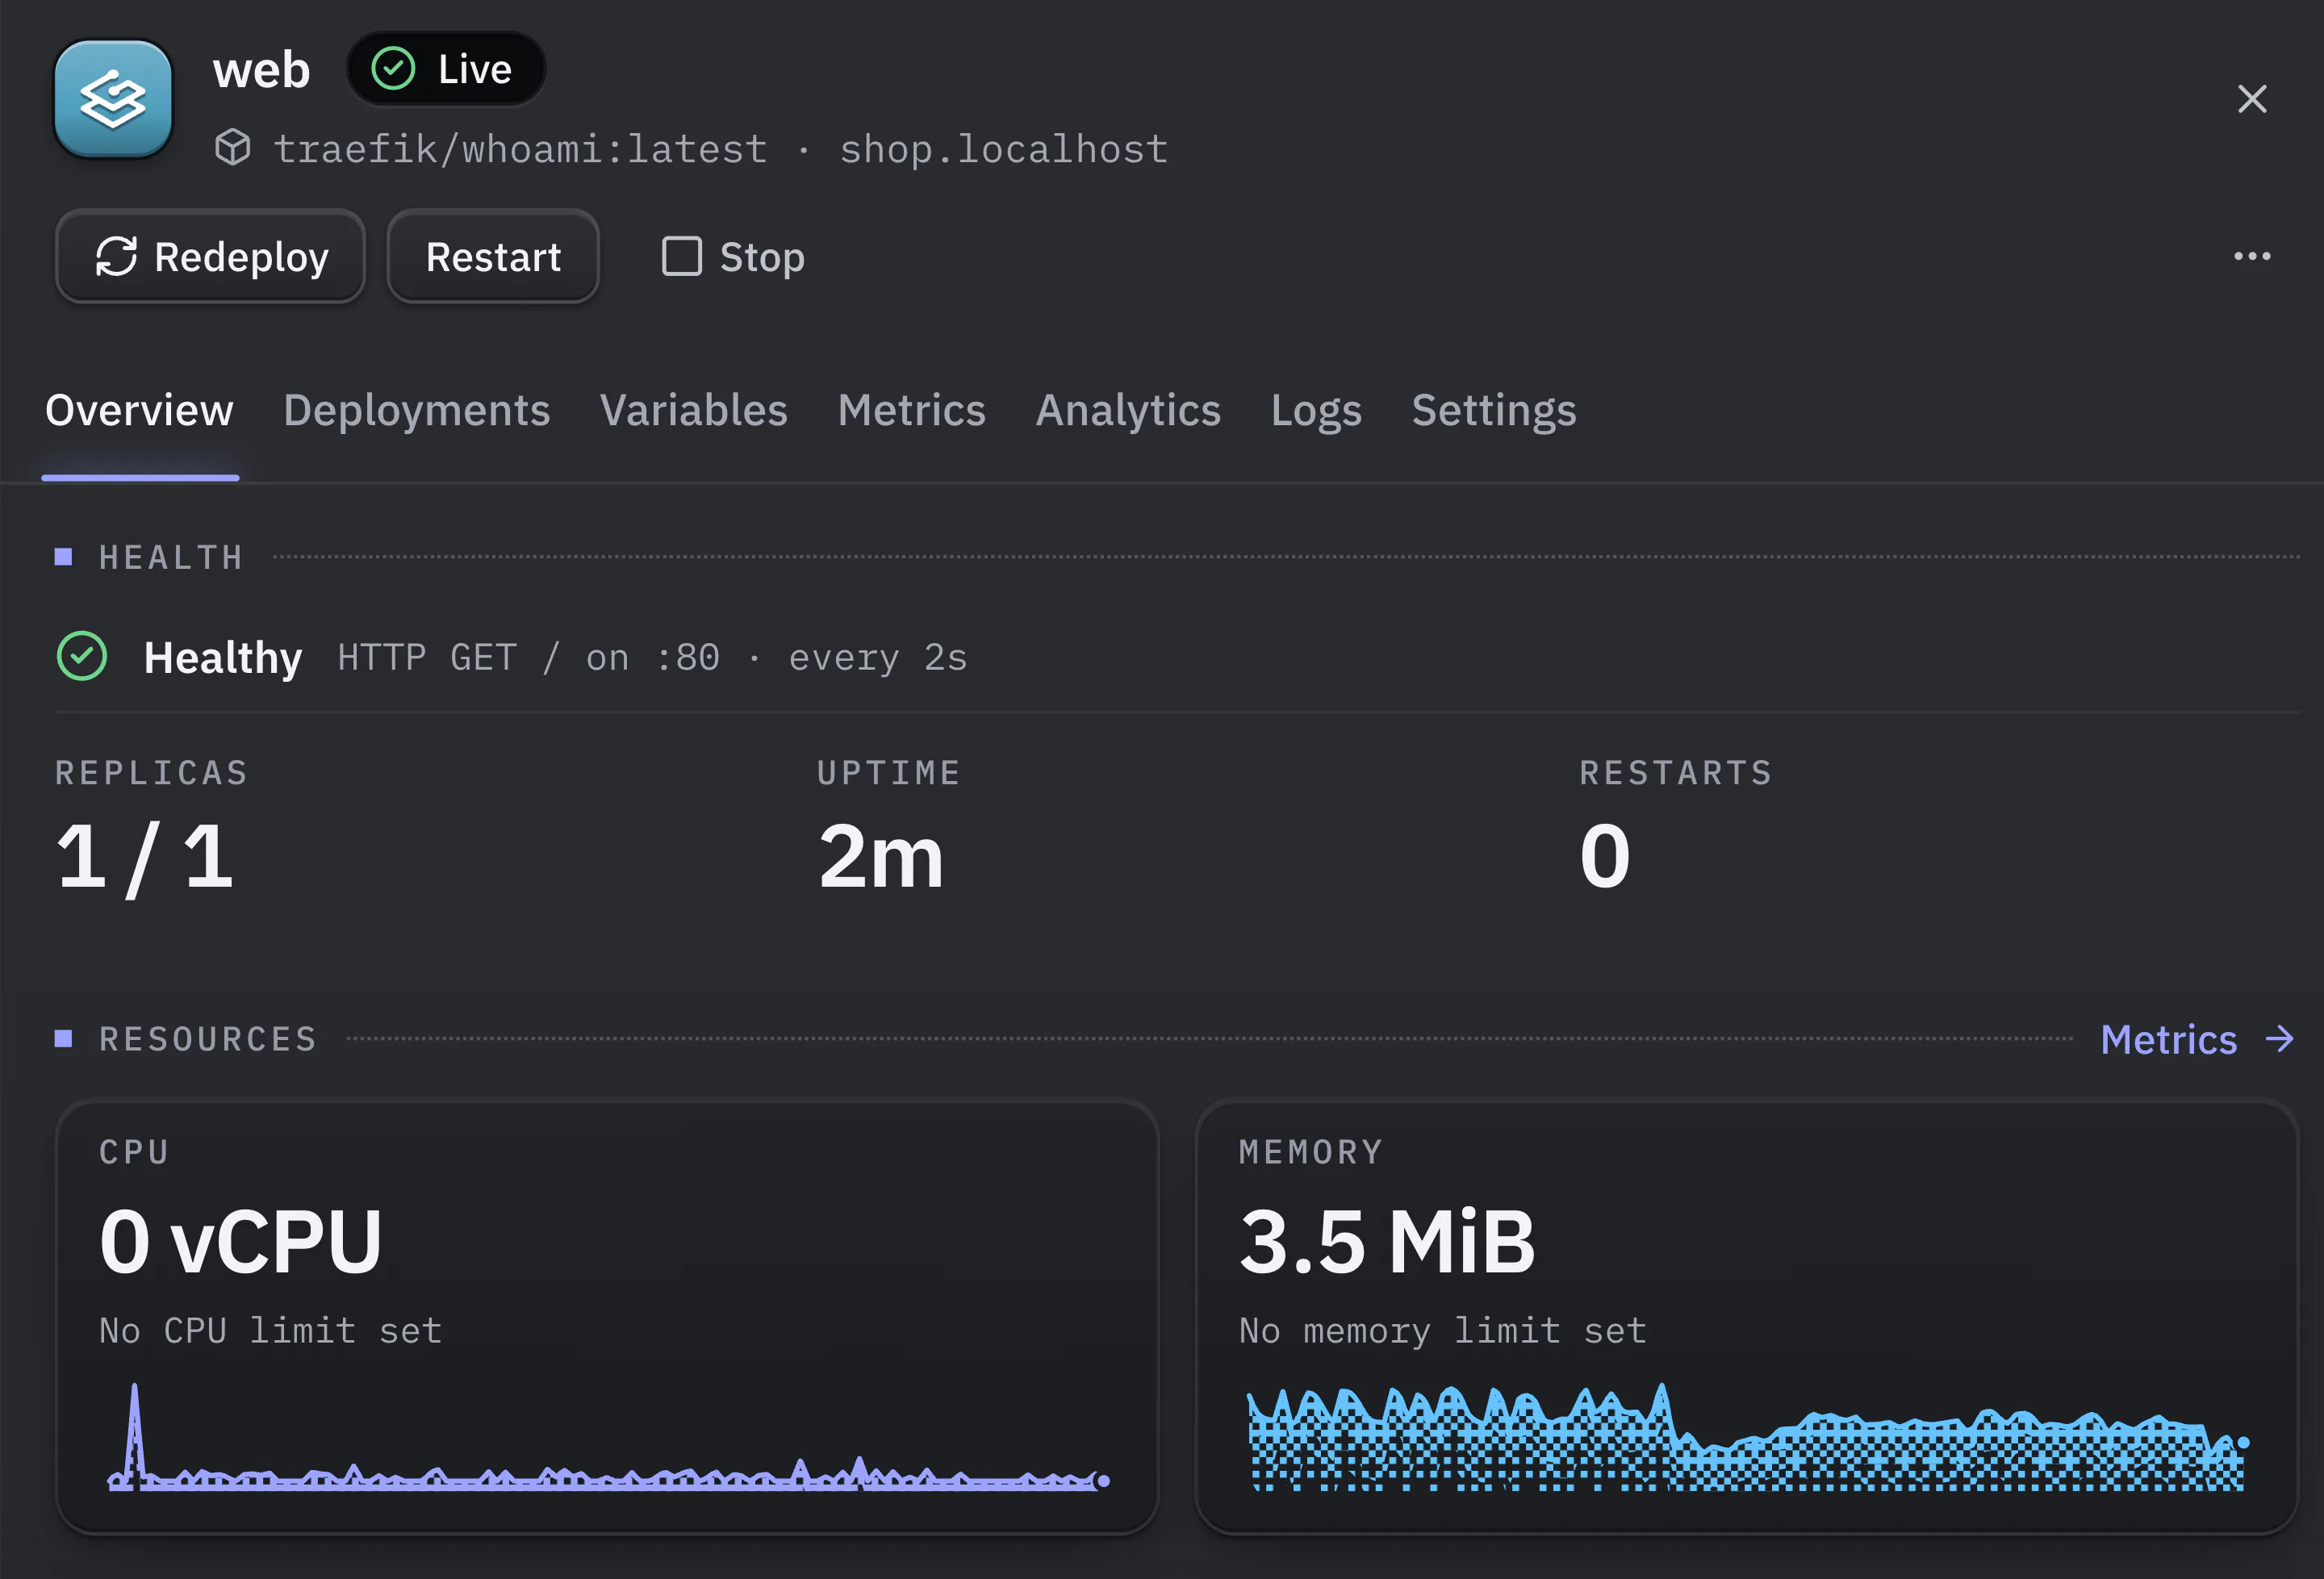Click the '0 vCPU' value
This screenshot has width=2324, height=1579.
coord(241,1242)
